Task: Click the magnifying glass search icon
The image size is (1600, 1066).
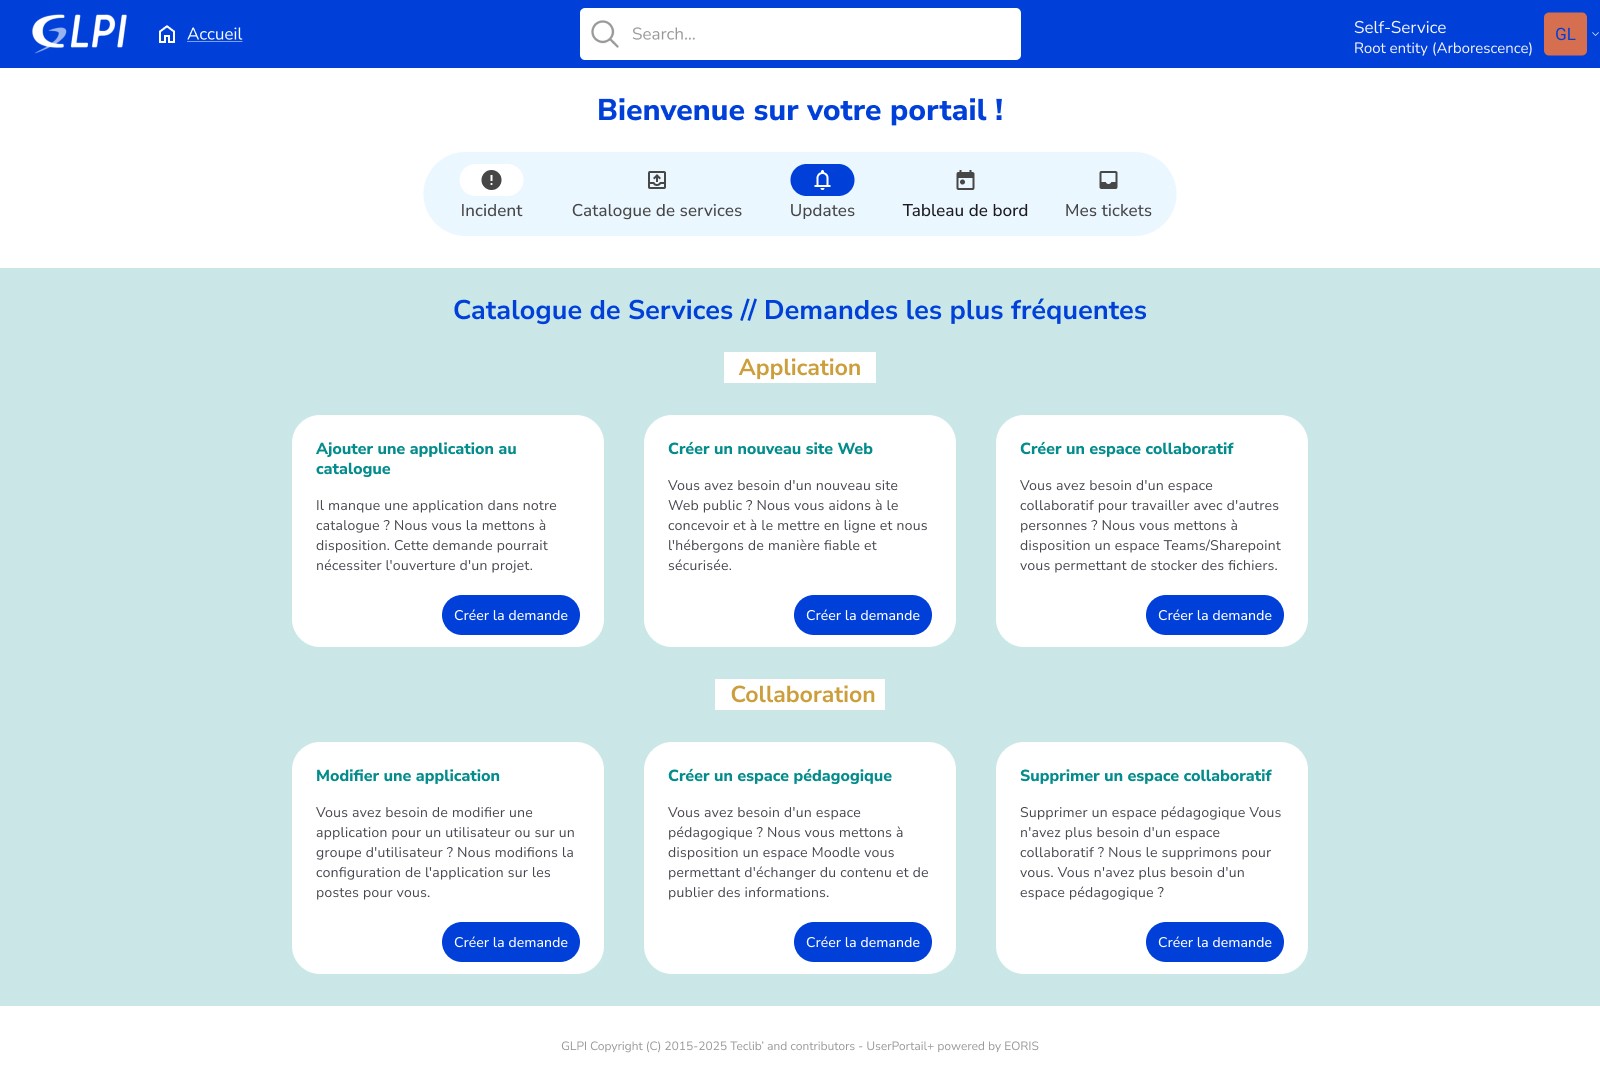Action: (604, 34)
